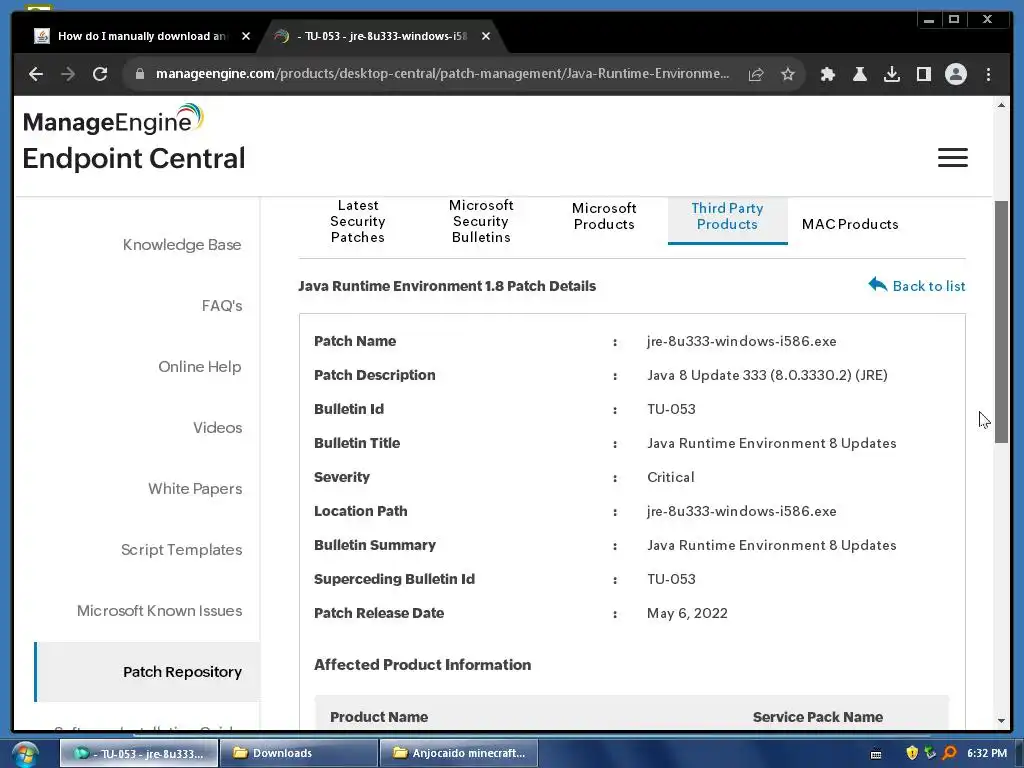Open the Microsoft Security Bulletins tab
The width and height of the screenshot is (1024, 768).
[x=481, y=221]
